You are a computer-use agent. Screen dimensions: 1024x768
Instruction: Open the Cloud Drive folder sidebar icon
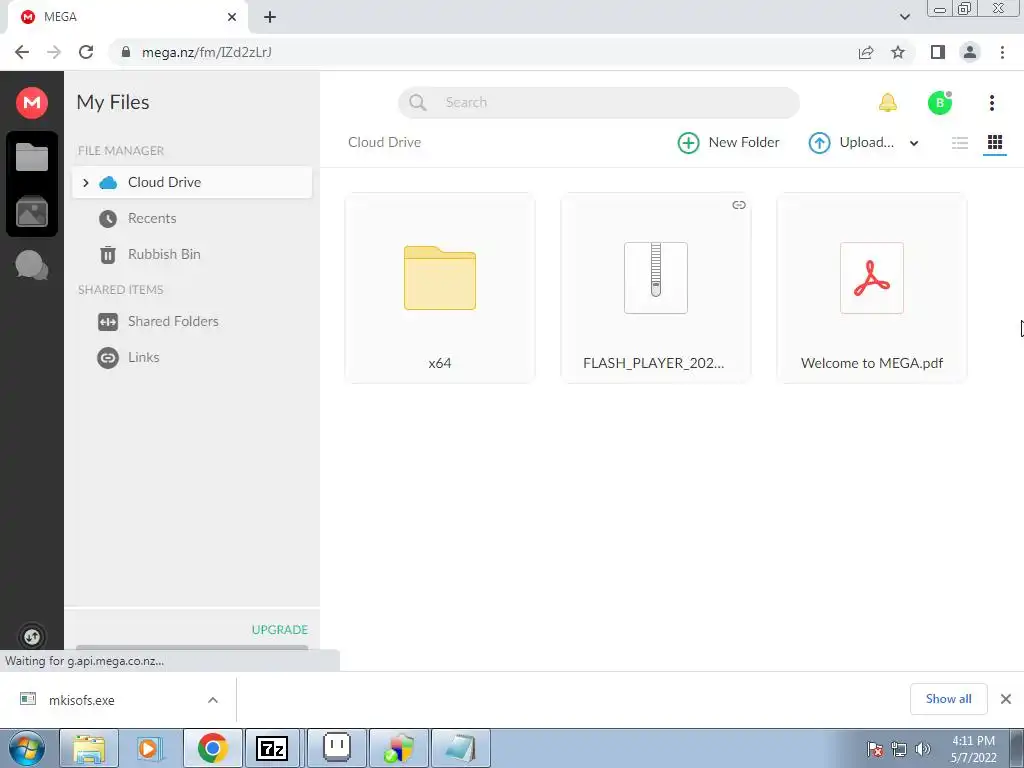point(32,157)
